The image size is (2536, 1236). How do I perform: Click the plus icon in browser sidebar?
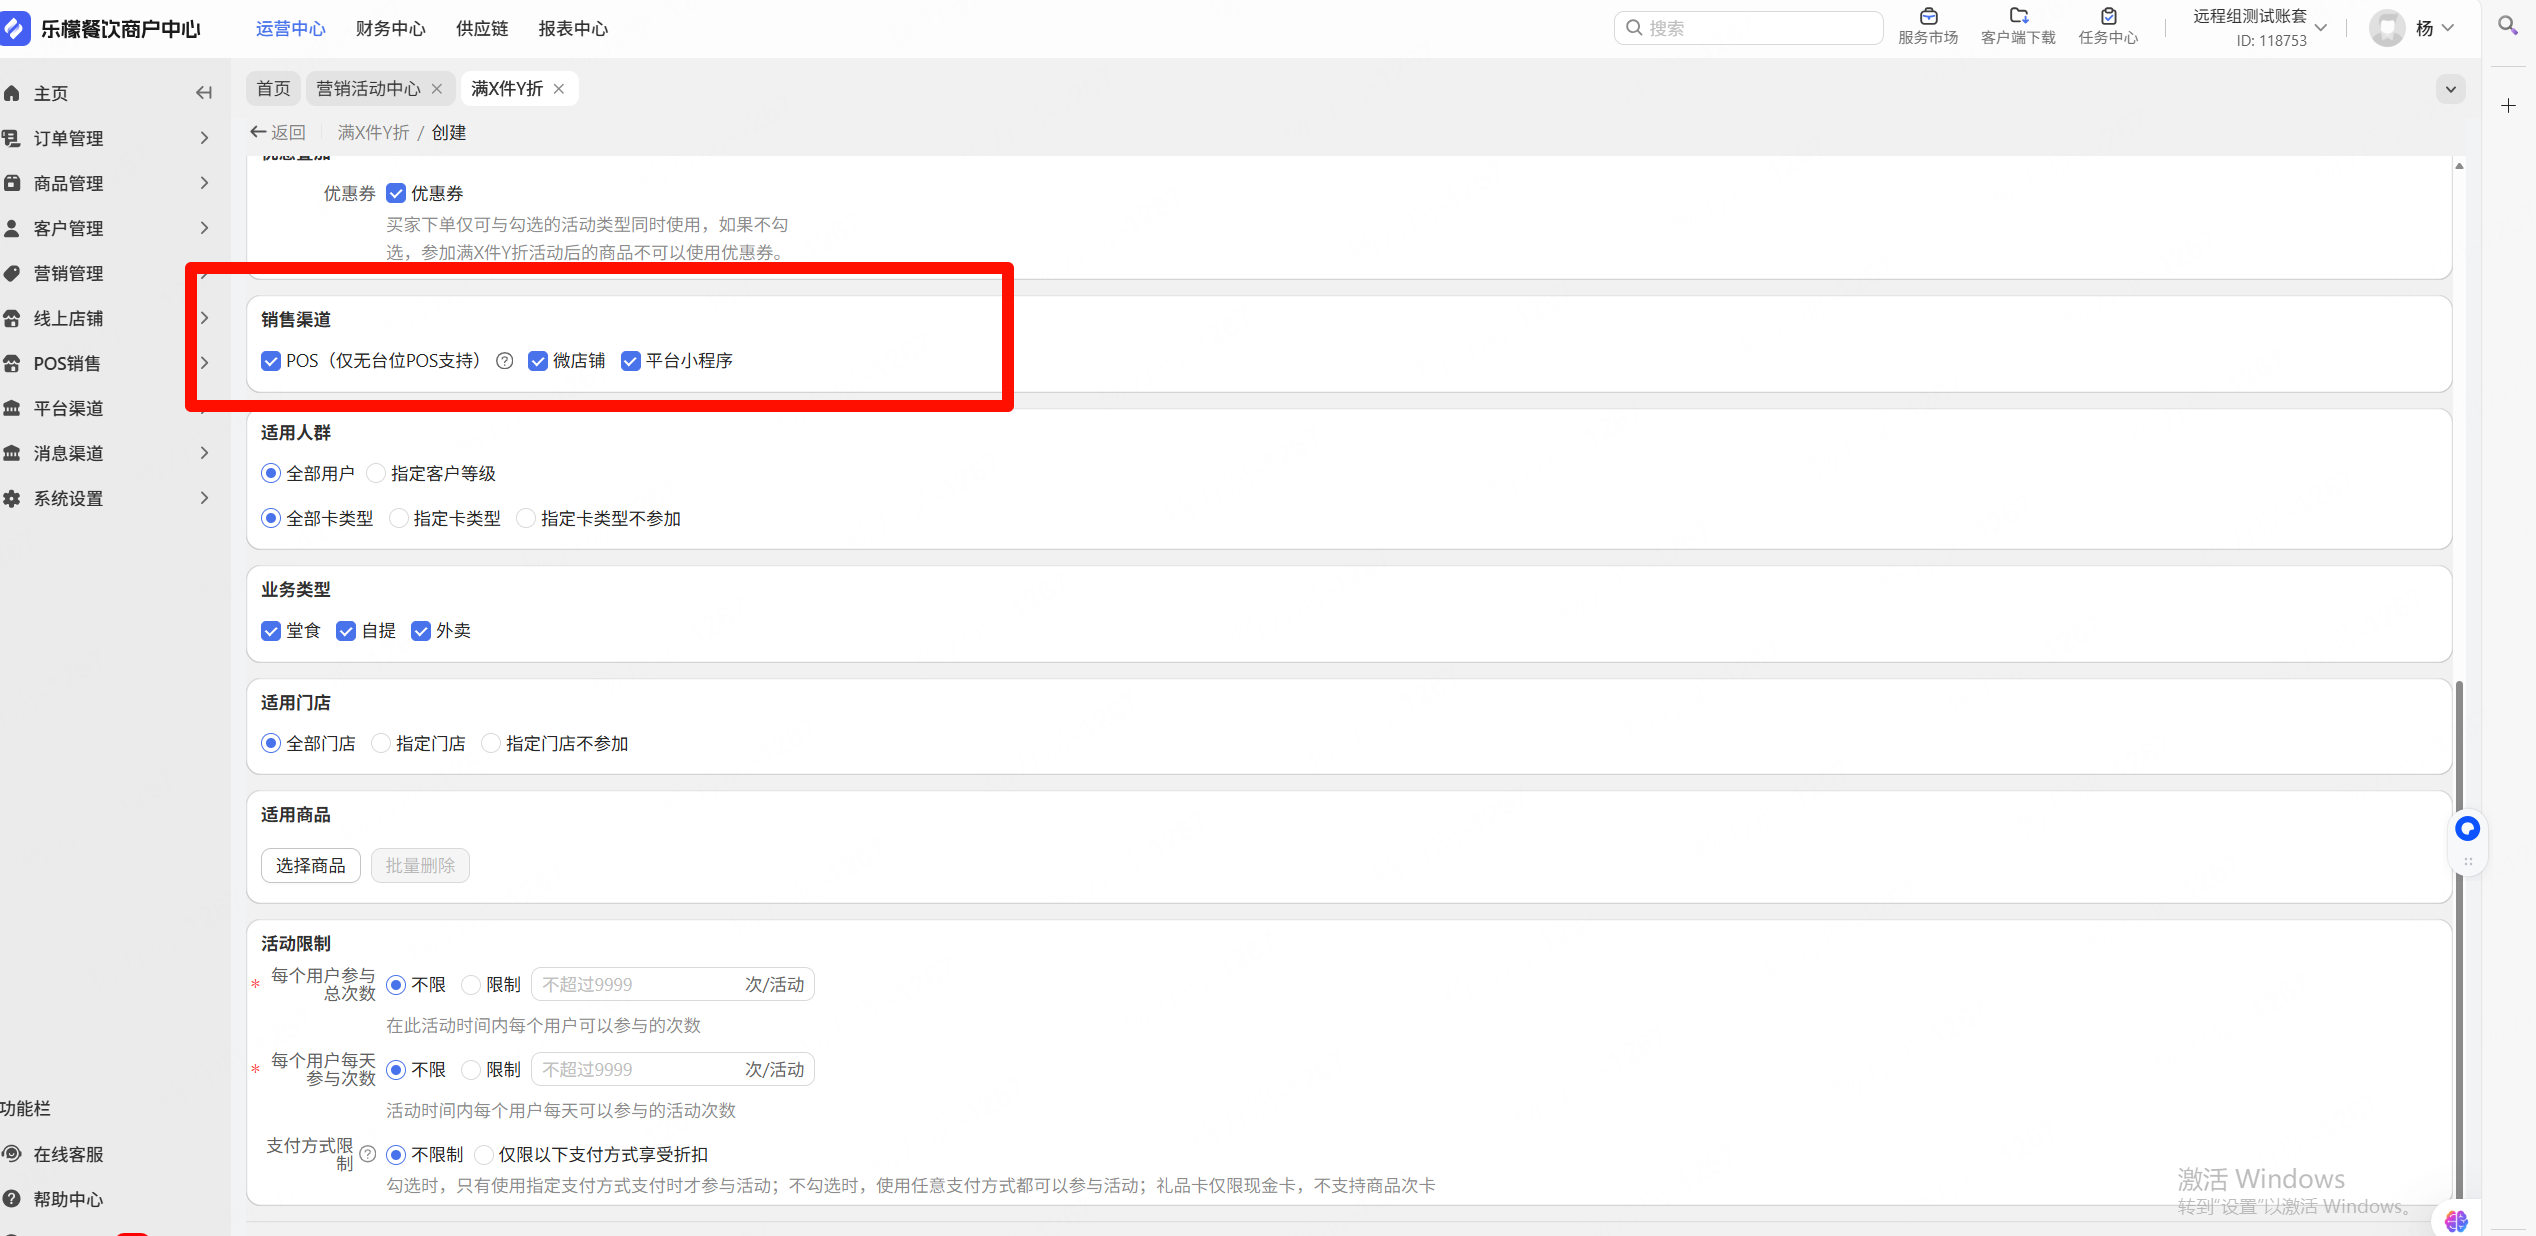[2508, 105]
